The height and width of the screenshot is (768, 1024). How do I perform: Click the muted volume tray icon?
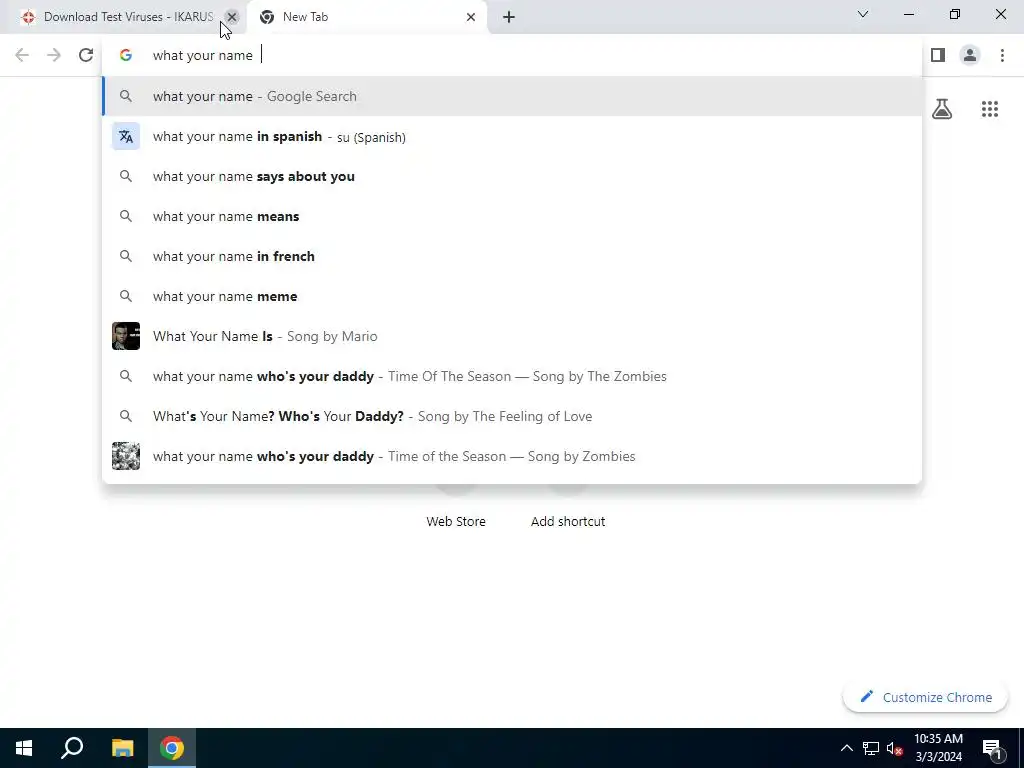coord(895,748)
